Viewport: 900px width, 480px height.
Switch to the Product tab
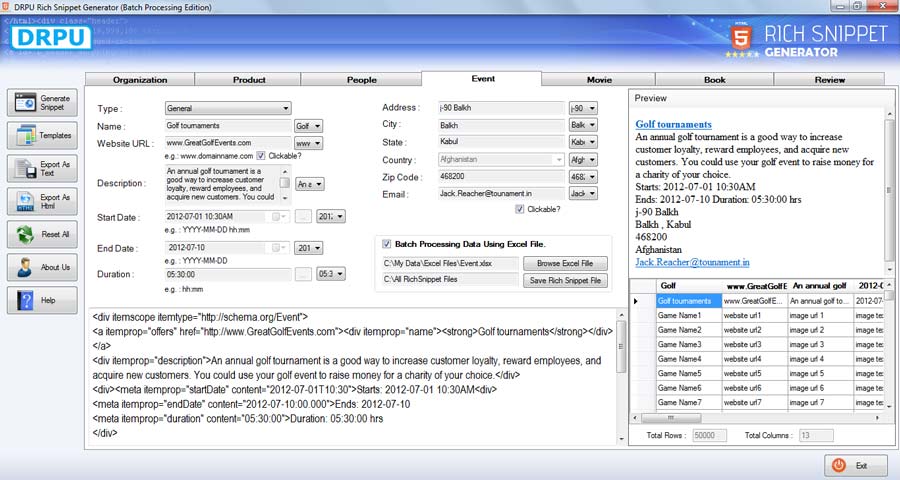(x=249, y=80)
